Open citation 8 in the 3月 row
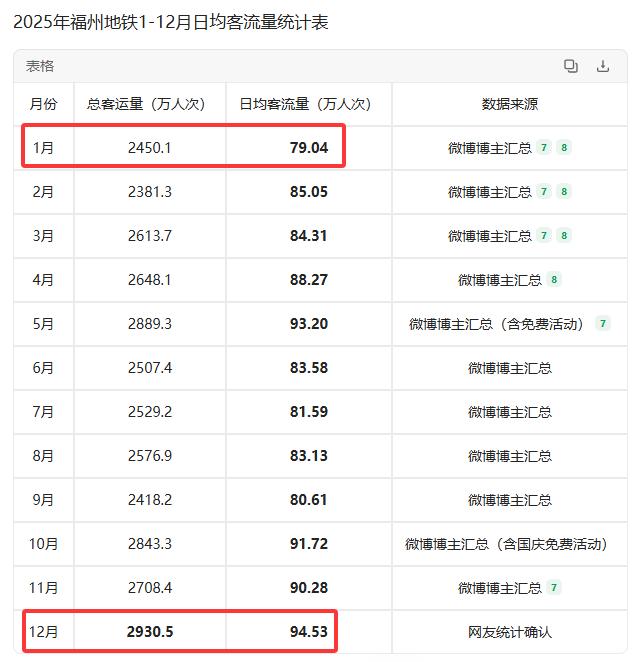 pos(564,235)
